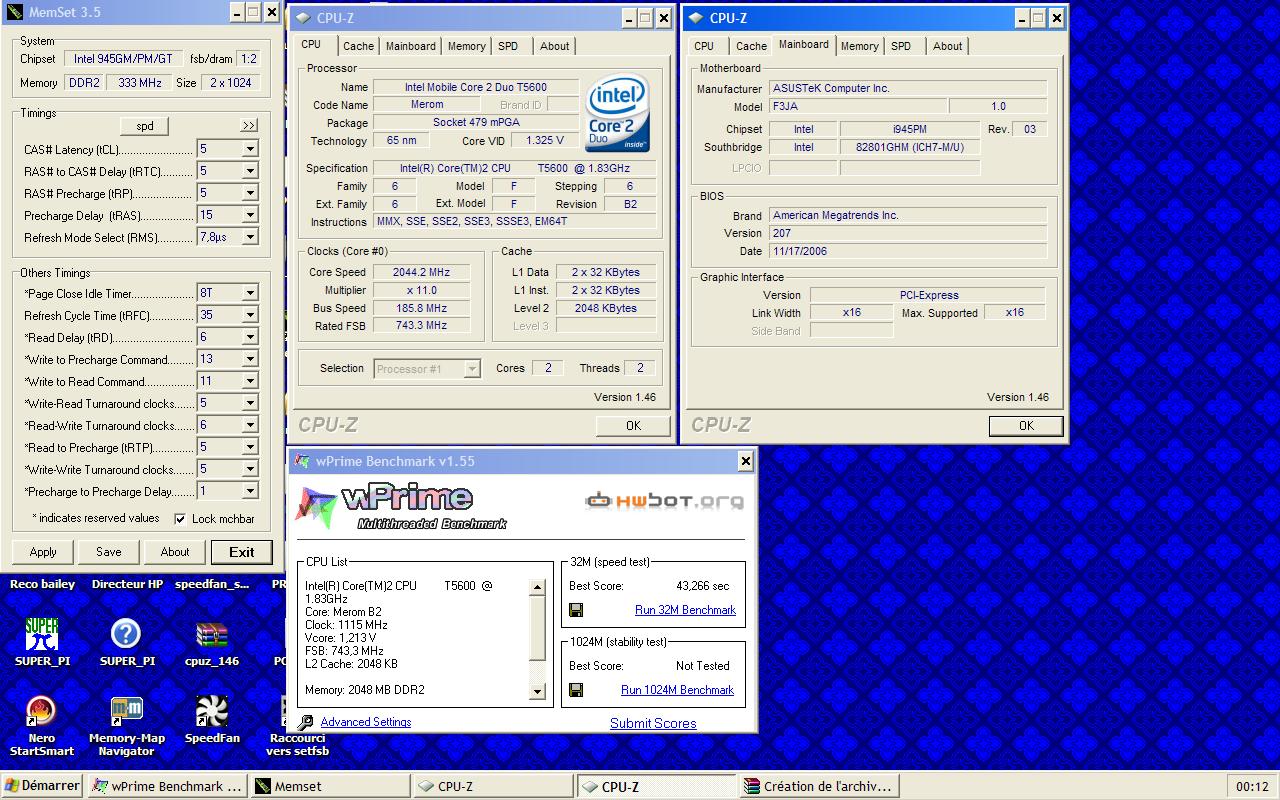
Task: Click About button in MemSet
Action: pyautogui.click(x=175, y=552)
